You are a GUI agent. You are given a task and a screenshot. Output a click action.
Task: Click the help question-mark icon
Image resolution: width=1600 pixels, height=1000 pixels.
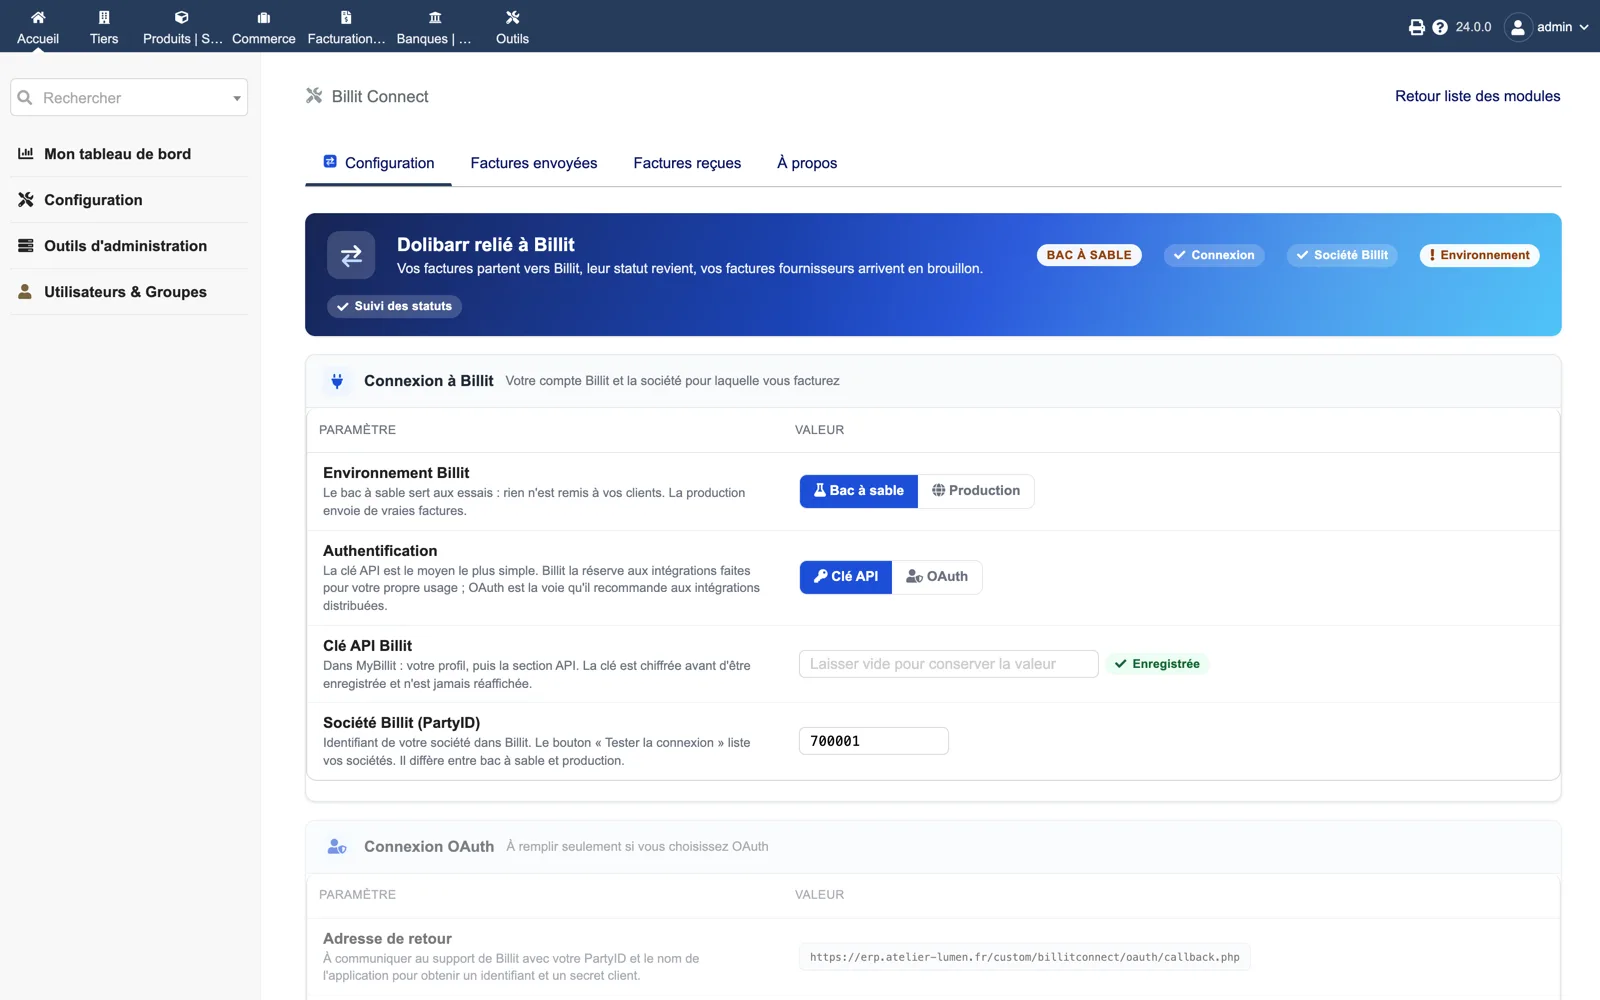(1440, 27)
